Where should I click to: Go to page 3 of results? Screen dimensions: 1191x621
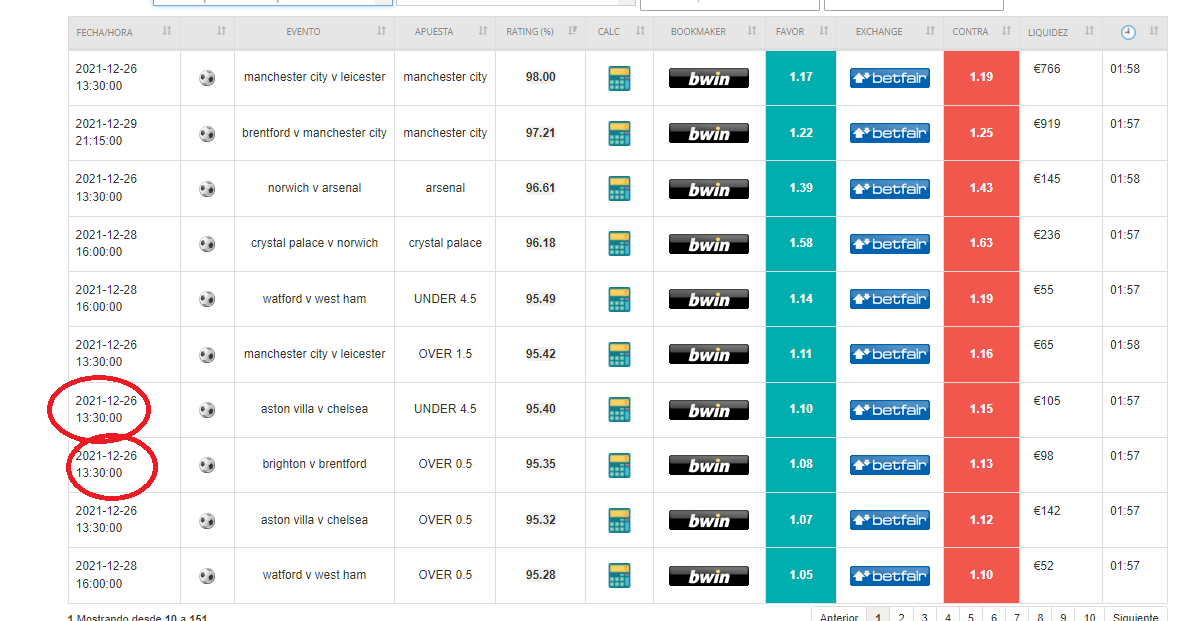[x=924, y=616]
